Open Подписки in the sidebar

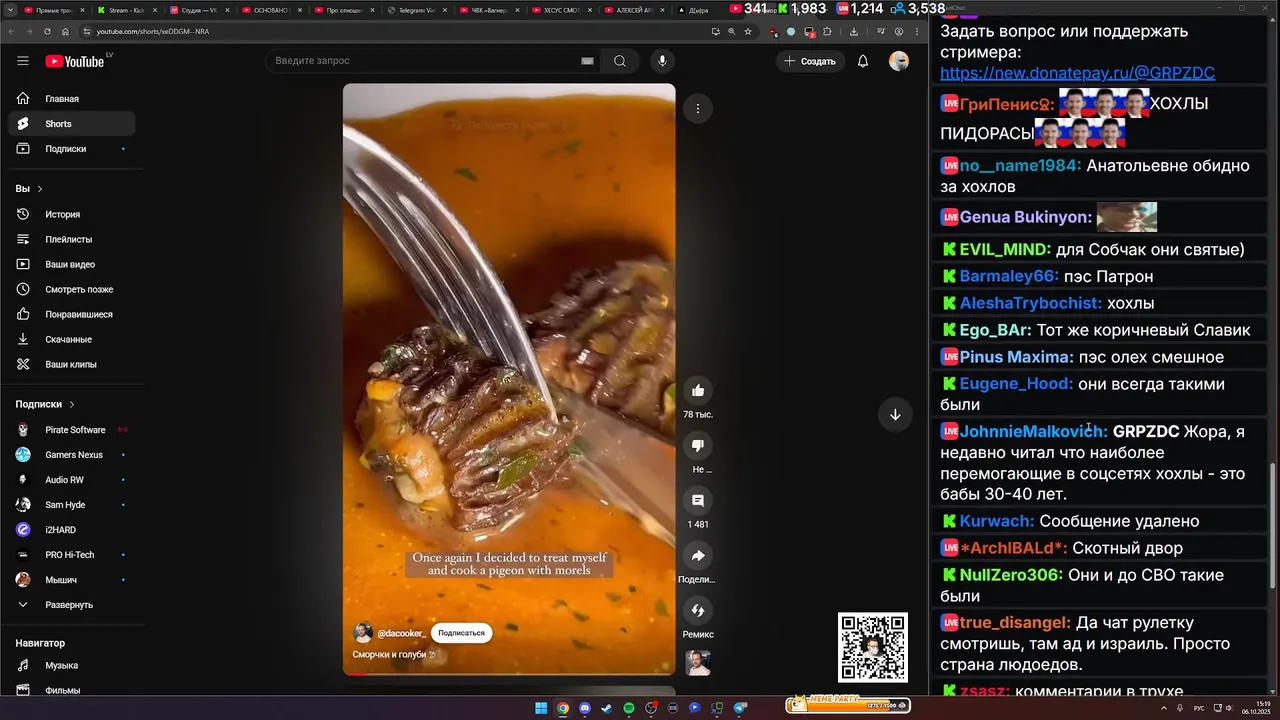[x=71, y=149]
